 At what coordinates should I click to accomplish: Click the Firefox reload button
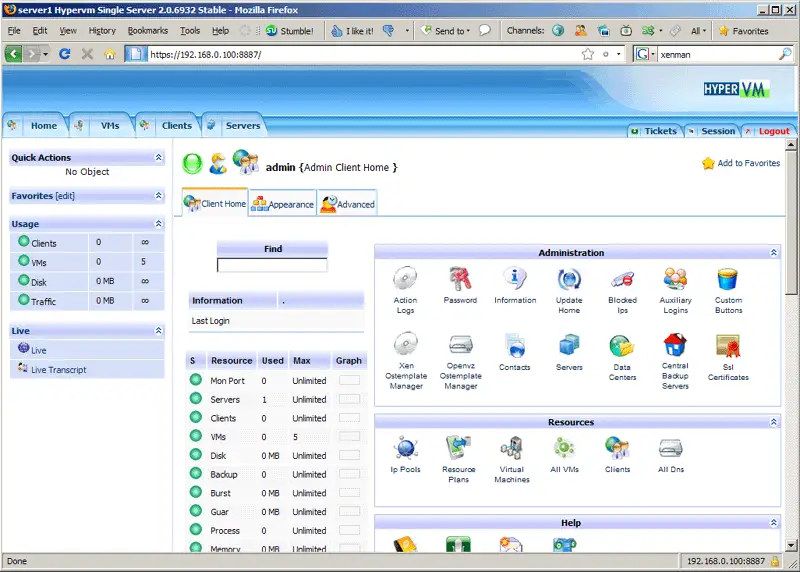tap(64, 54)
